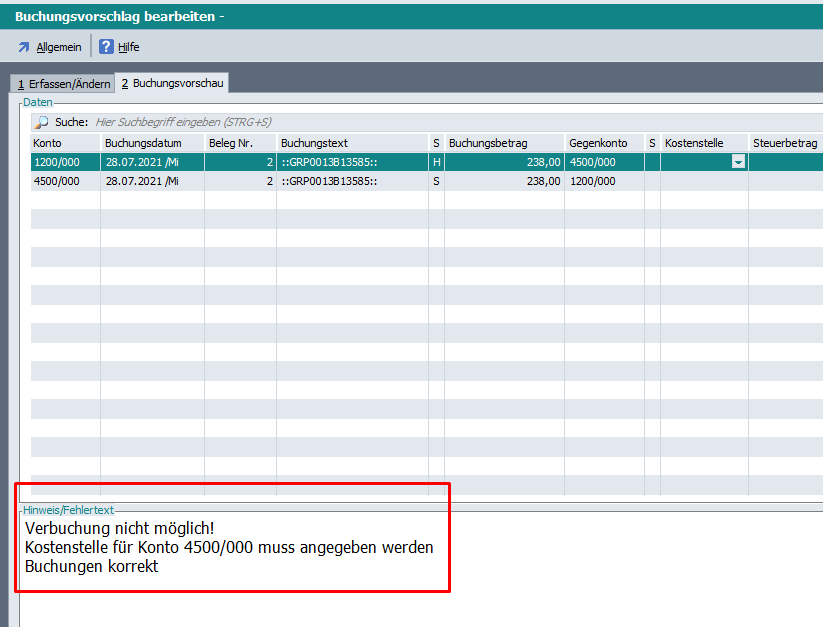The height and width of the screenshot is (627, 823).
Task: Click the Hilfe question mark icon
Action: click(x=106, y=47)
